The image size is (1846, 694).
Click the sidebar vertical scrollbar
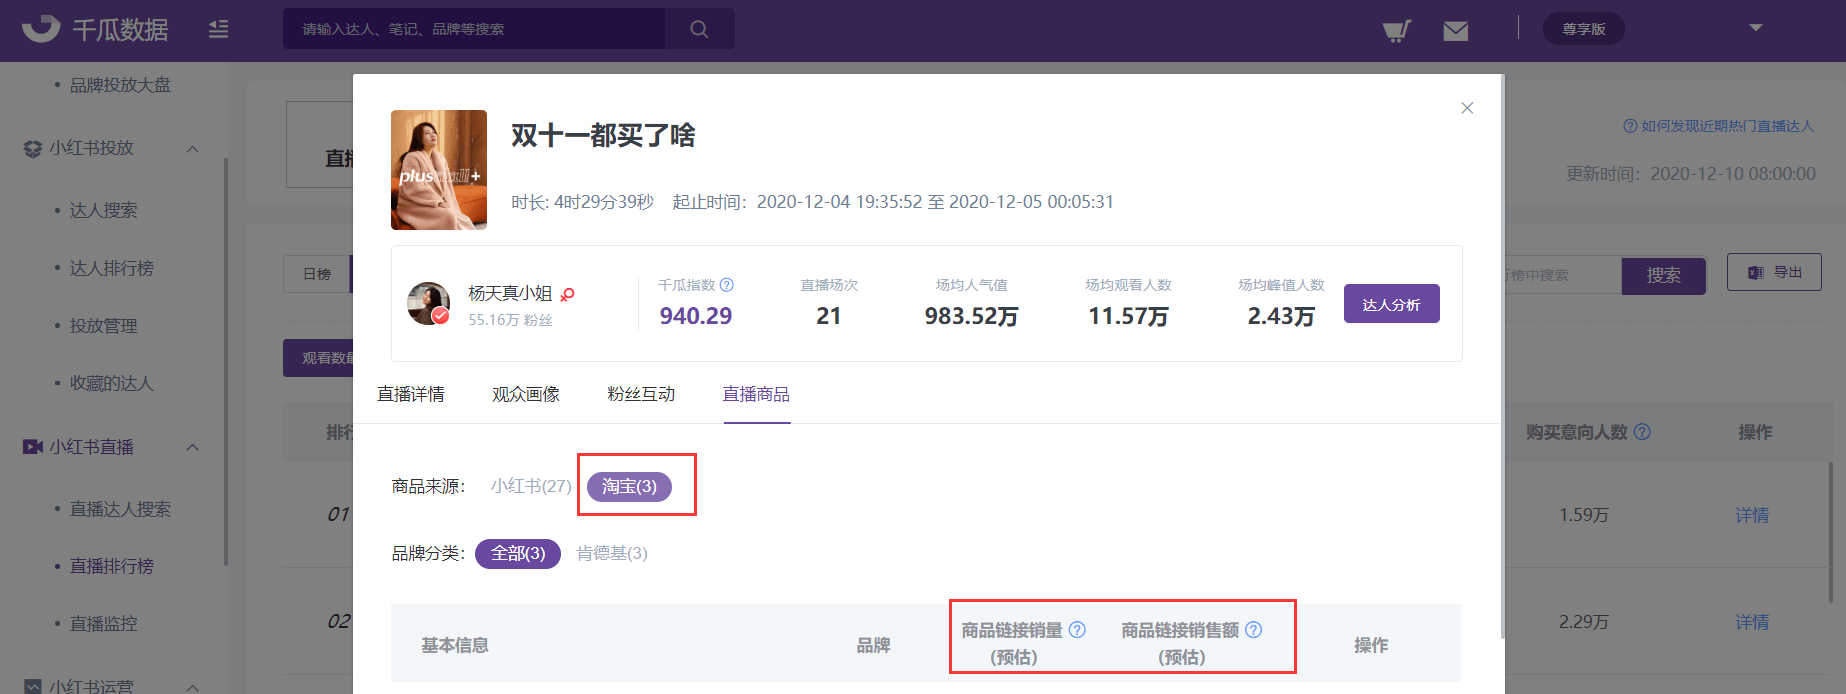tap(226, 360)
